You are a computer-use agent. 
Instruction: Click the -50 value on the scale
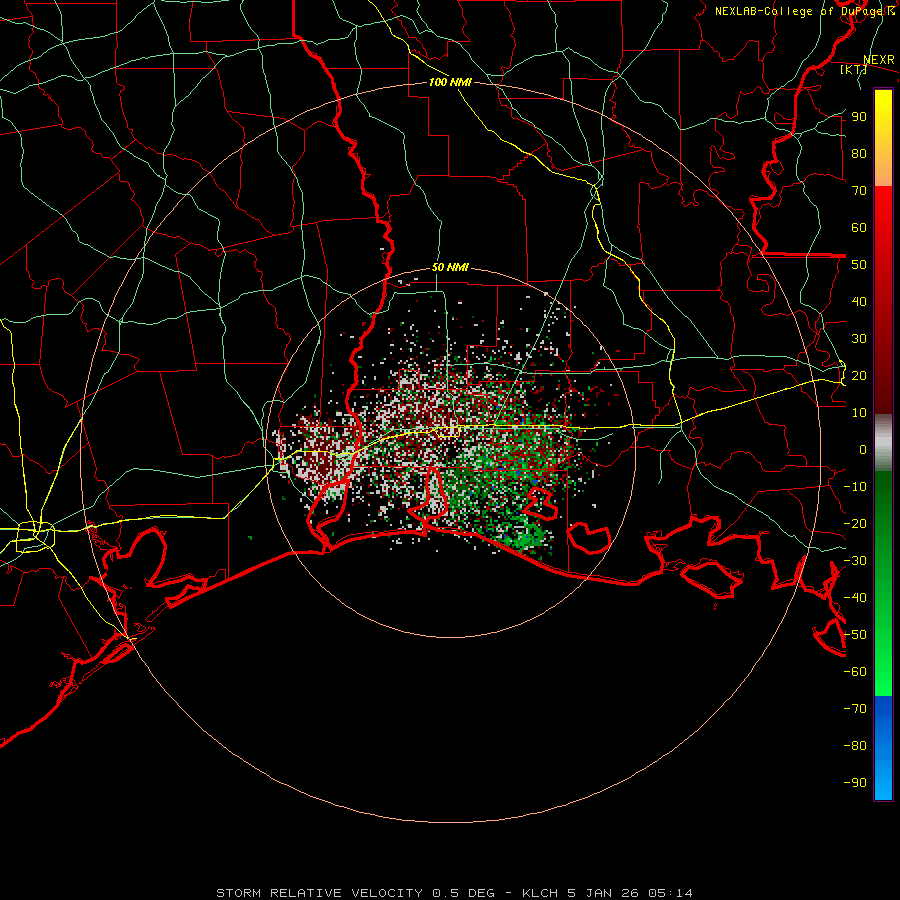pos(856,635)
